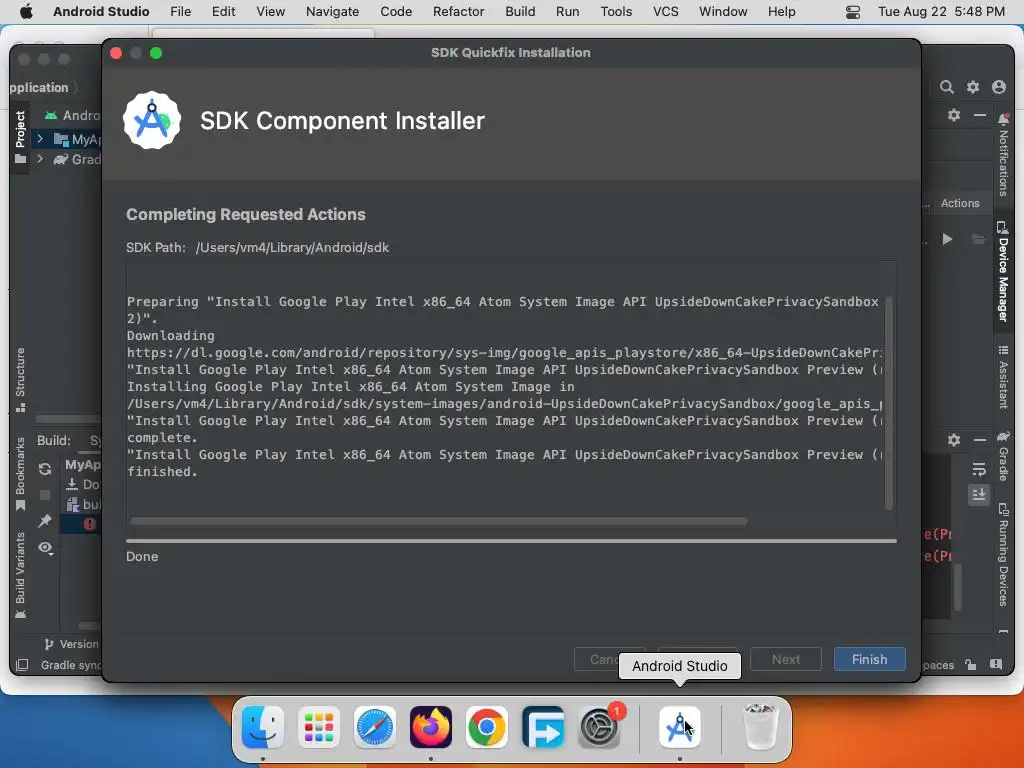1024x768 pixels.
Task: Click the 'Done' status text
Action: [x=142, y=556]
